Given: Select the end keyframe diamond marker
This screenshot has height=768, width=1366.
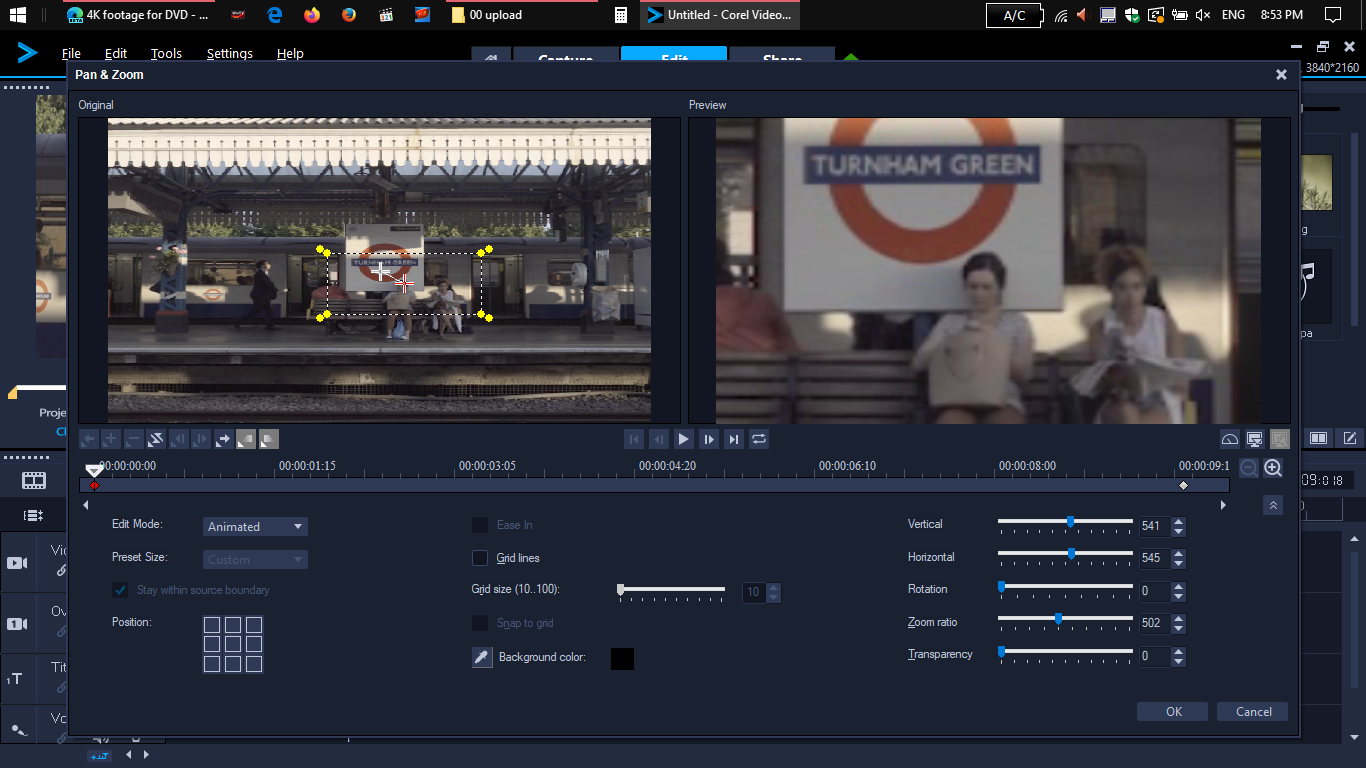Looking at the screenshot, I should pos(1184,485).
